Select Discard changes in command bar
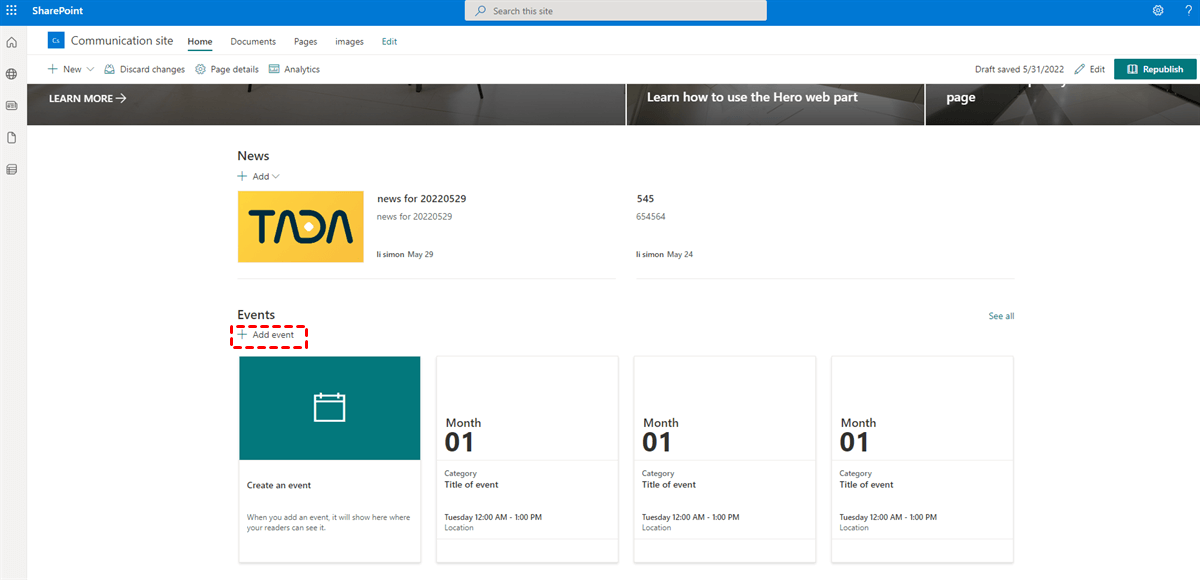1200x580 pixels. [145, 69]
